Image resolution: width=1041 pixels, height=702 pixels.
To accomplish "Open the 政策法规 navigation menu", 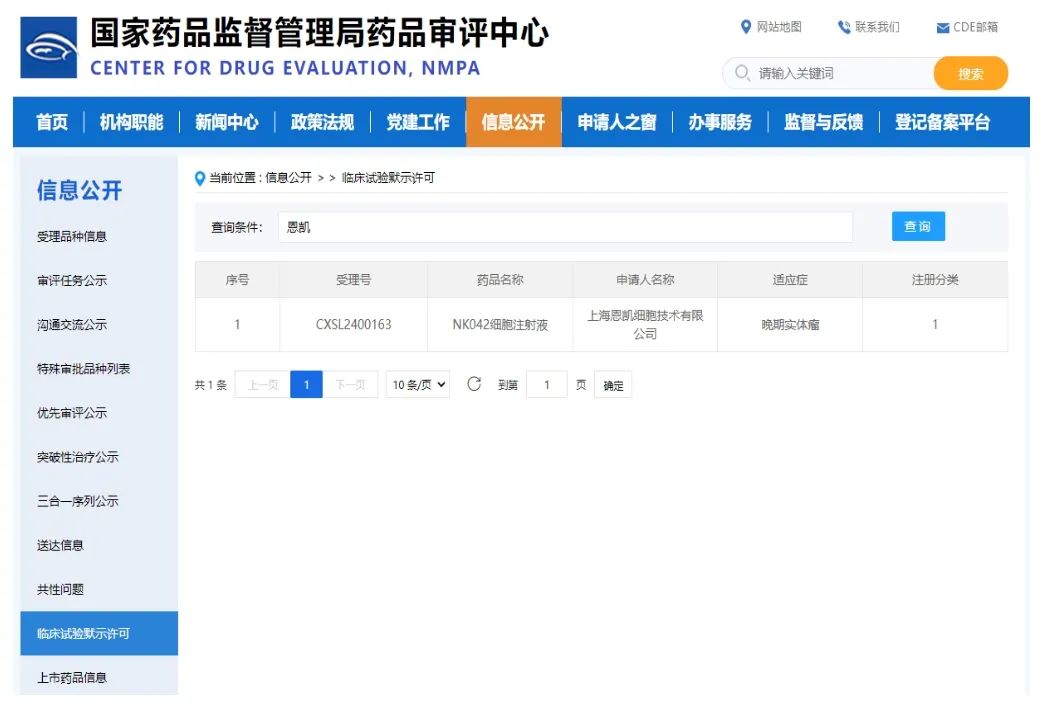I will (x=323, y=122).
